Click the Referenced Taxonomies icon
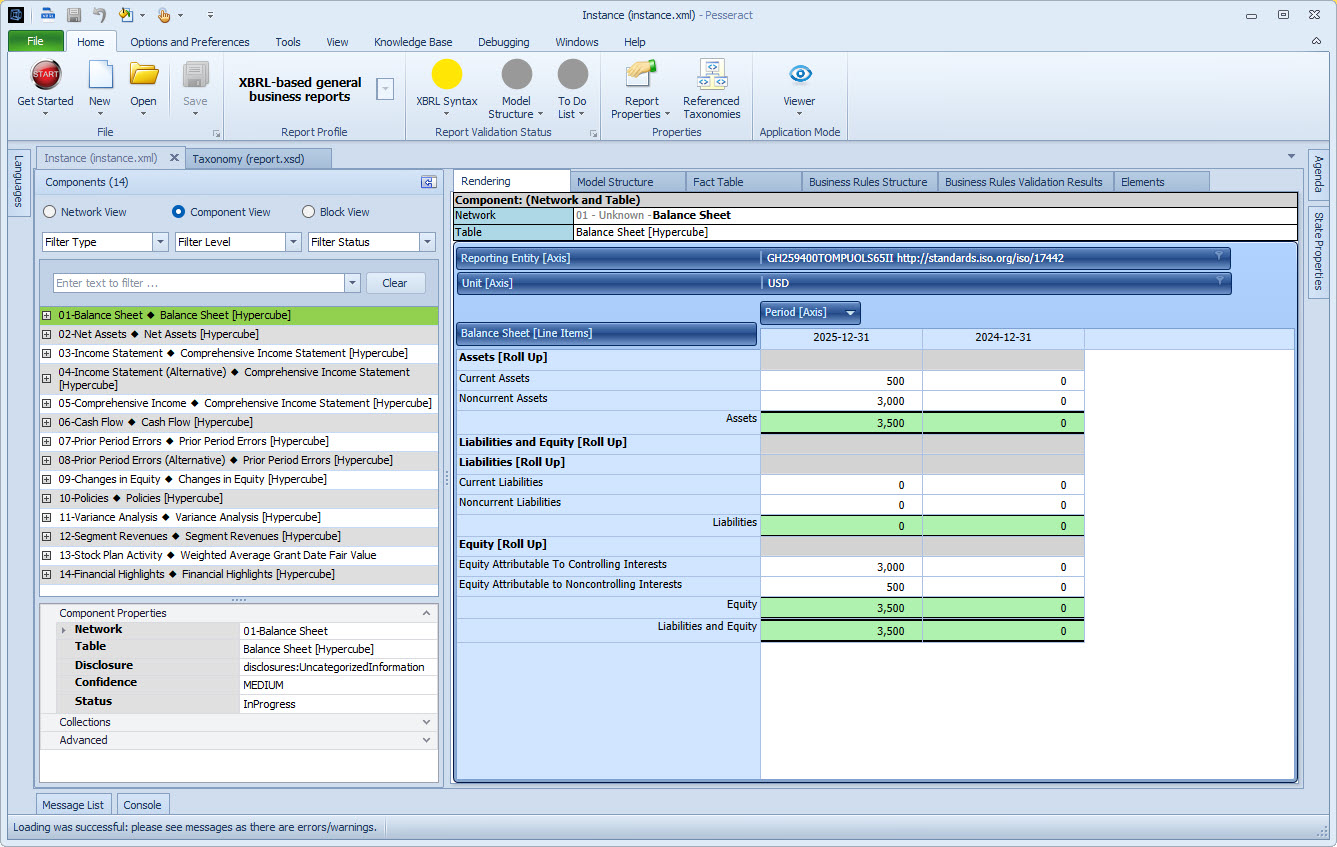This screenshot has height=847, width=1337. 711,75
